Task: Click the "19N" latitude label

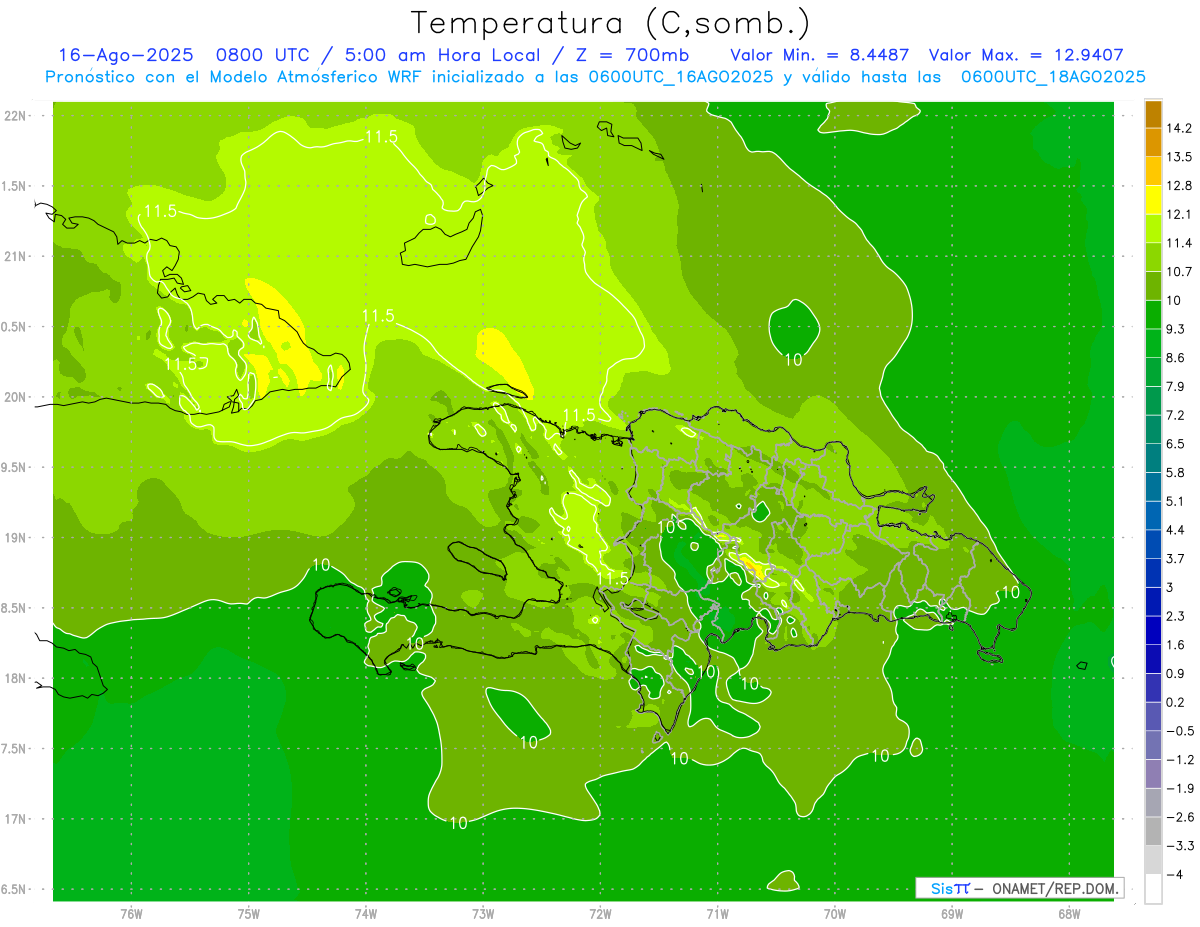Action: coord(16,538)
